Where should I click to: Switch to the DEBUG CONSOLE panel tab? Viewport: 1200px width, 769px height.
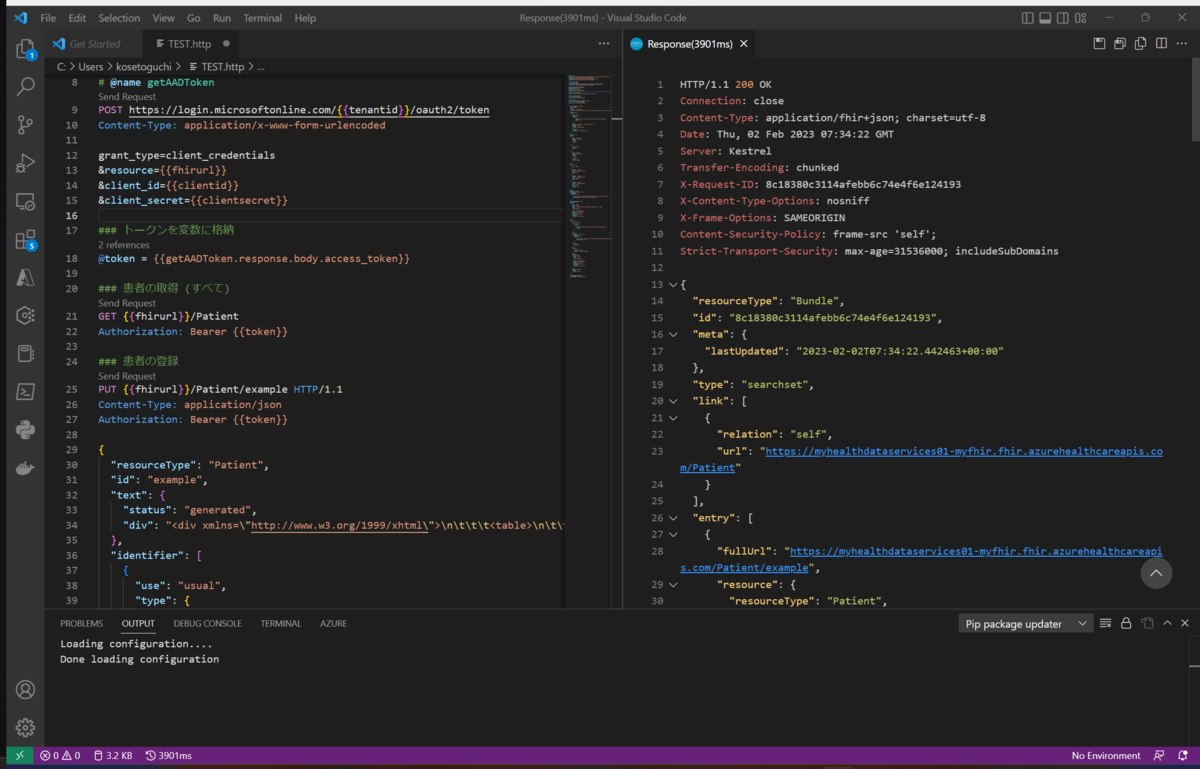pos(207,623)
